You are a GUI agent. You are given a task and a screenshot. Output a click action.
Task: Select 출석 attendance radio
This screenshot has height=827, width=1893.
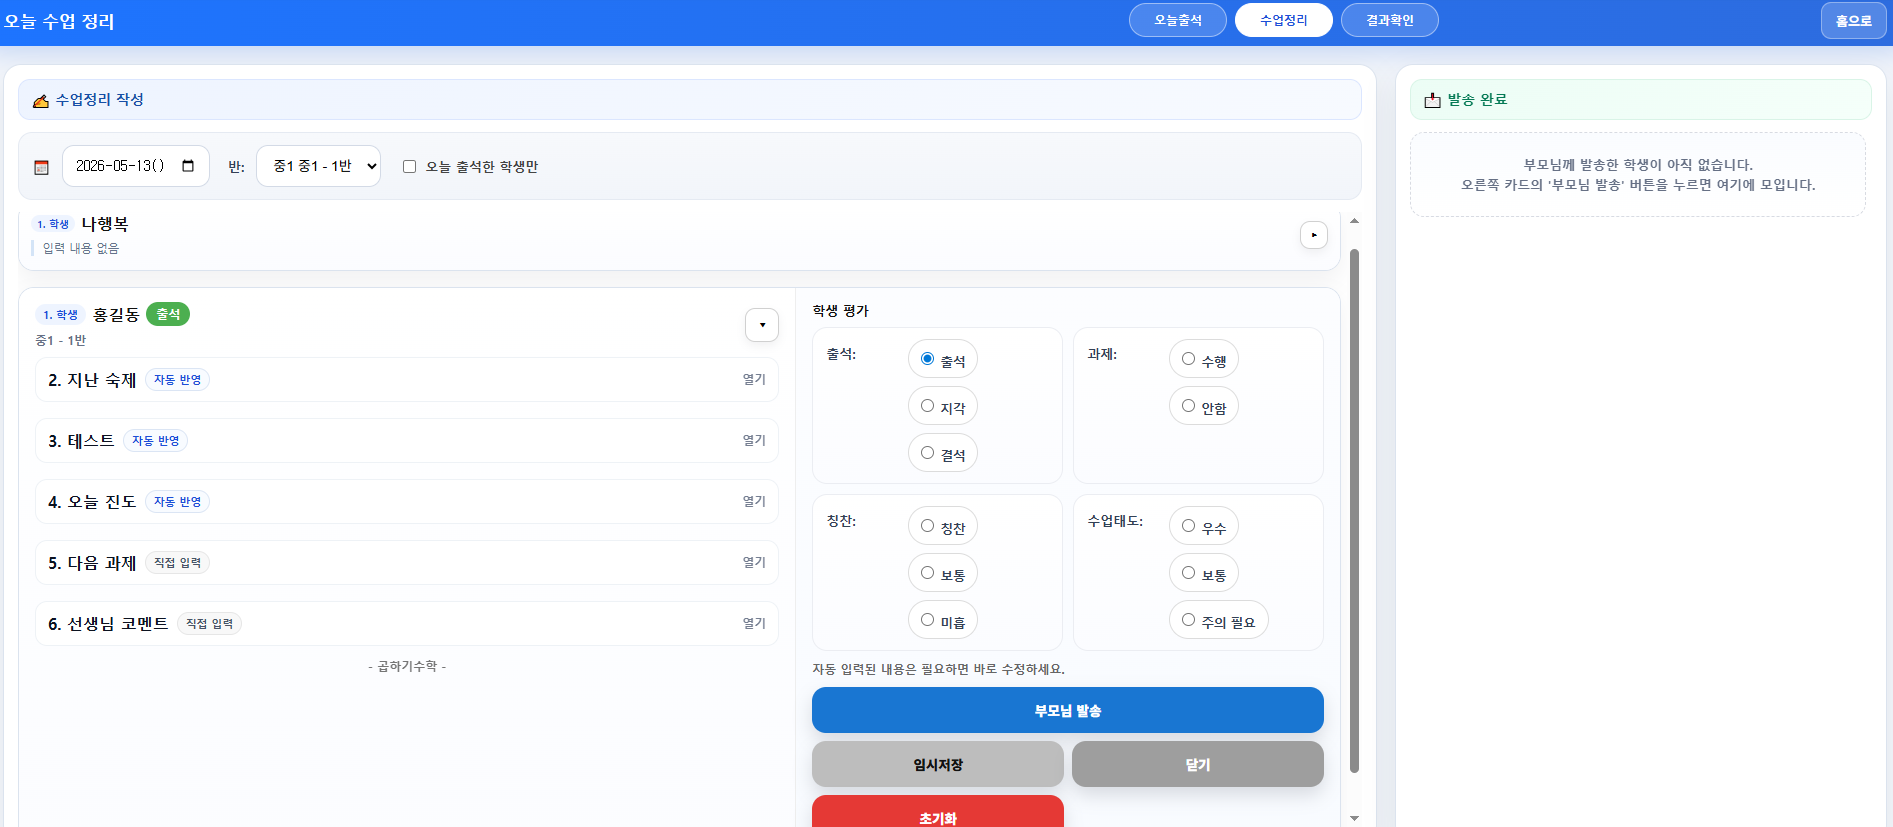coord(927,359)
